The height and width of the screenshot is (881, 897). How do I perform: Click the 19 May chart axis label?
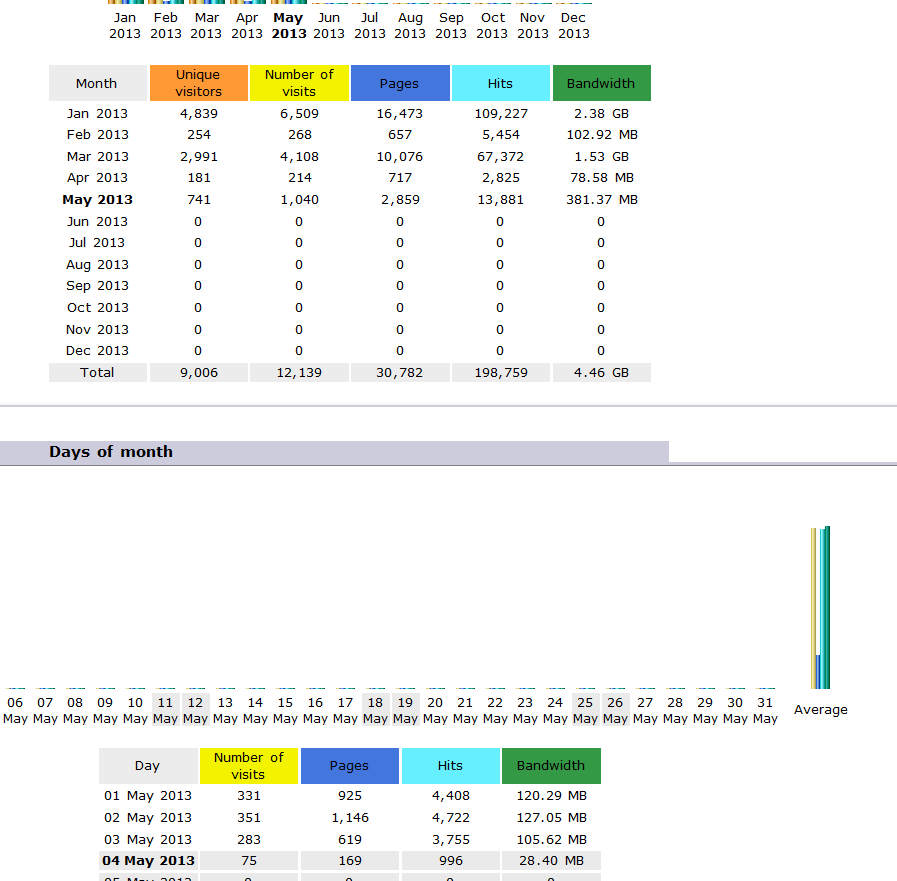pyautogui.click(x=405, y=710)
